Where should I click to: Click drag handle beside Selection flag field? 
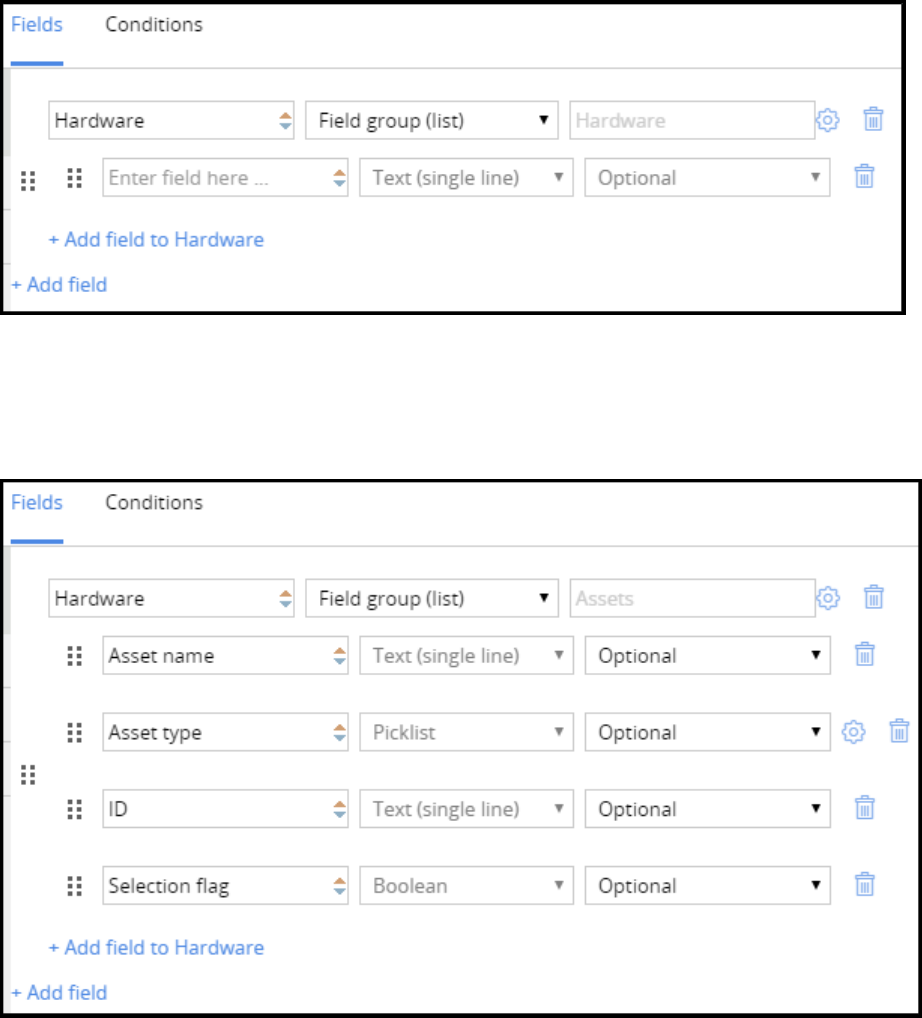(x=74, y=885)
